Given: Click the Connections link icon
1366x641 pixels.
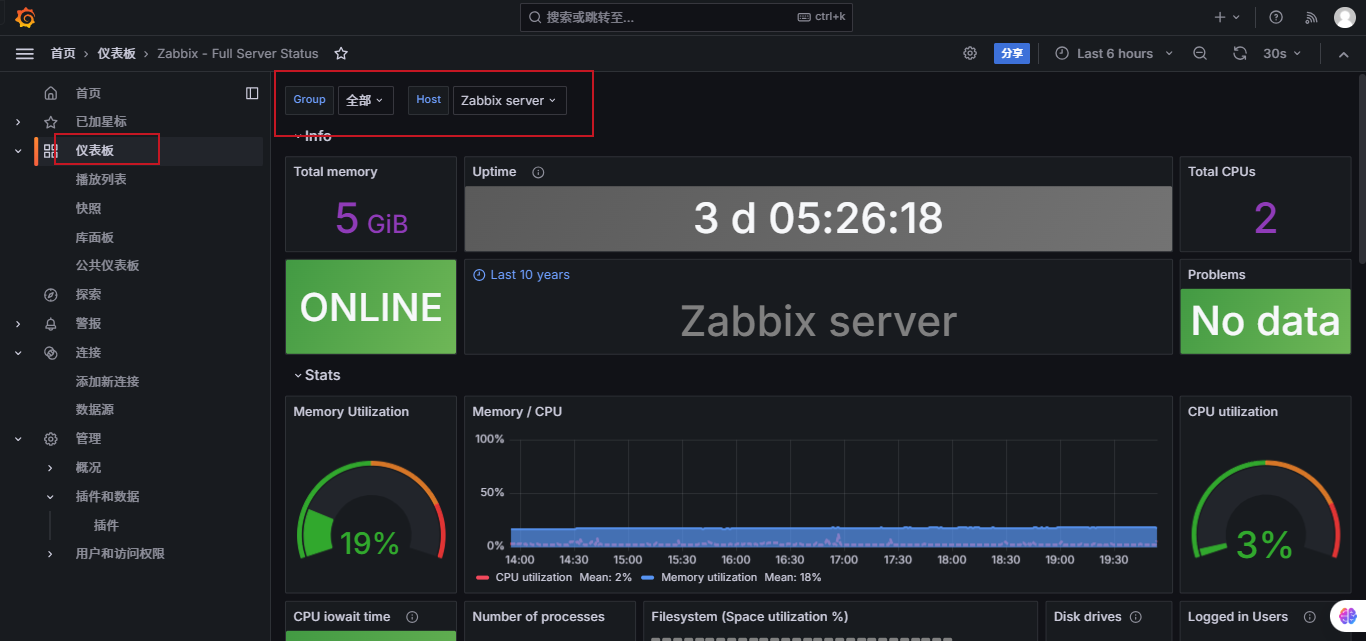Looking at the screenshot, I should (51, 353).
